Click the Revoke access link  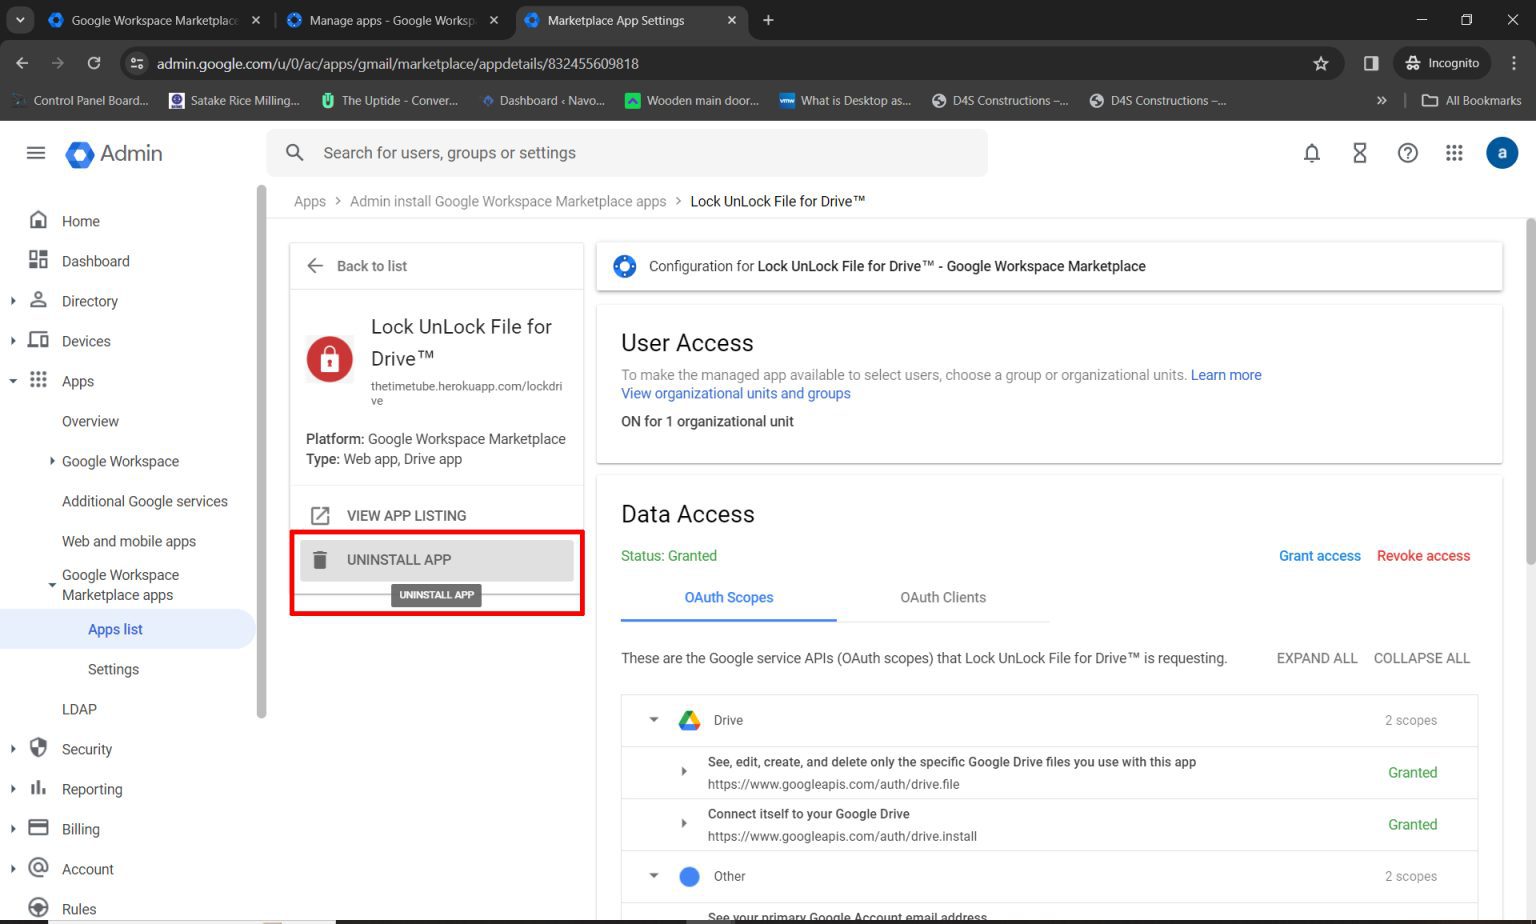pos(1422,555)
